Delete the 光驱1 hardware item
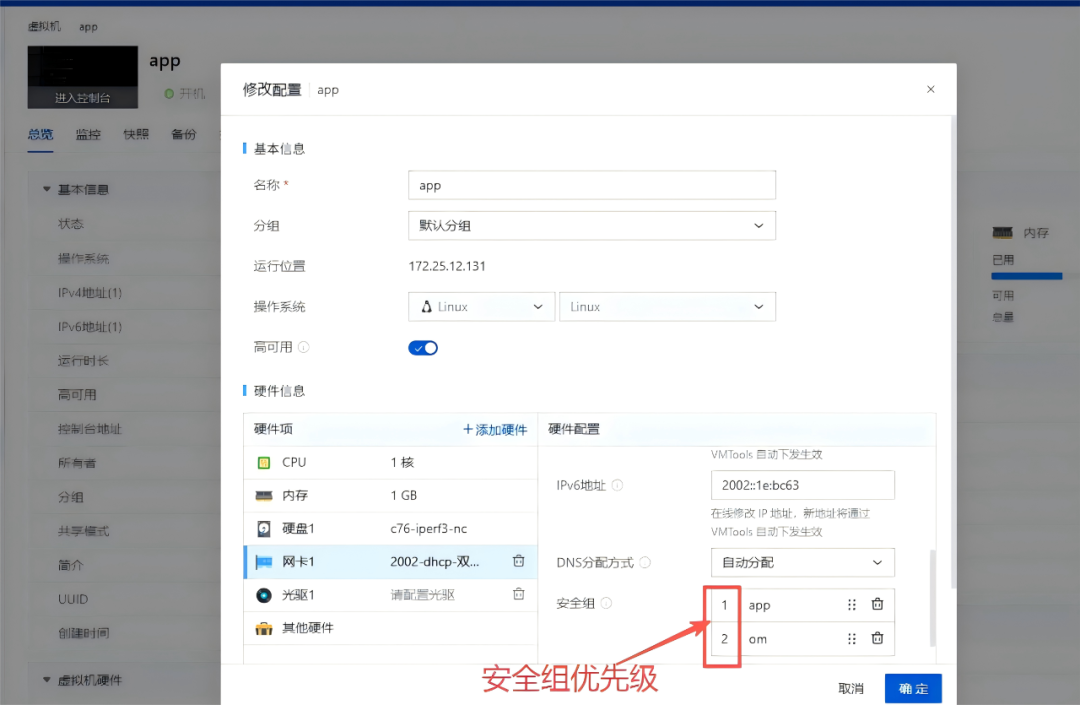1080x705 pixels. [x=519, y=594]
